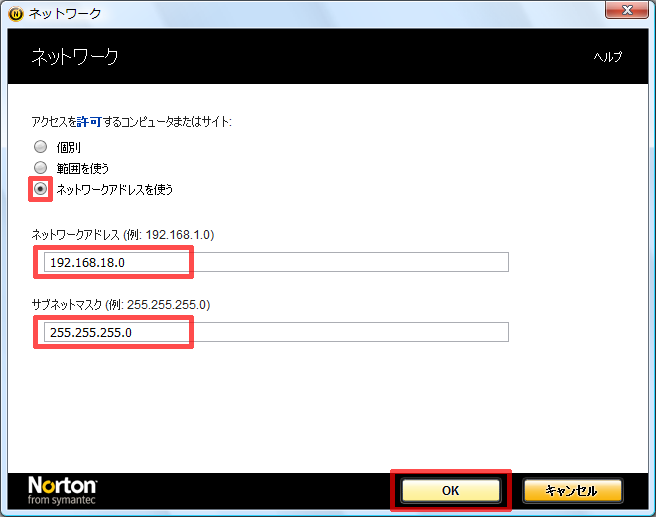Click the ネットワーク heading in the black banner
The image size is (656, 517).
tap(76, 57)
